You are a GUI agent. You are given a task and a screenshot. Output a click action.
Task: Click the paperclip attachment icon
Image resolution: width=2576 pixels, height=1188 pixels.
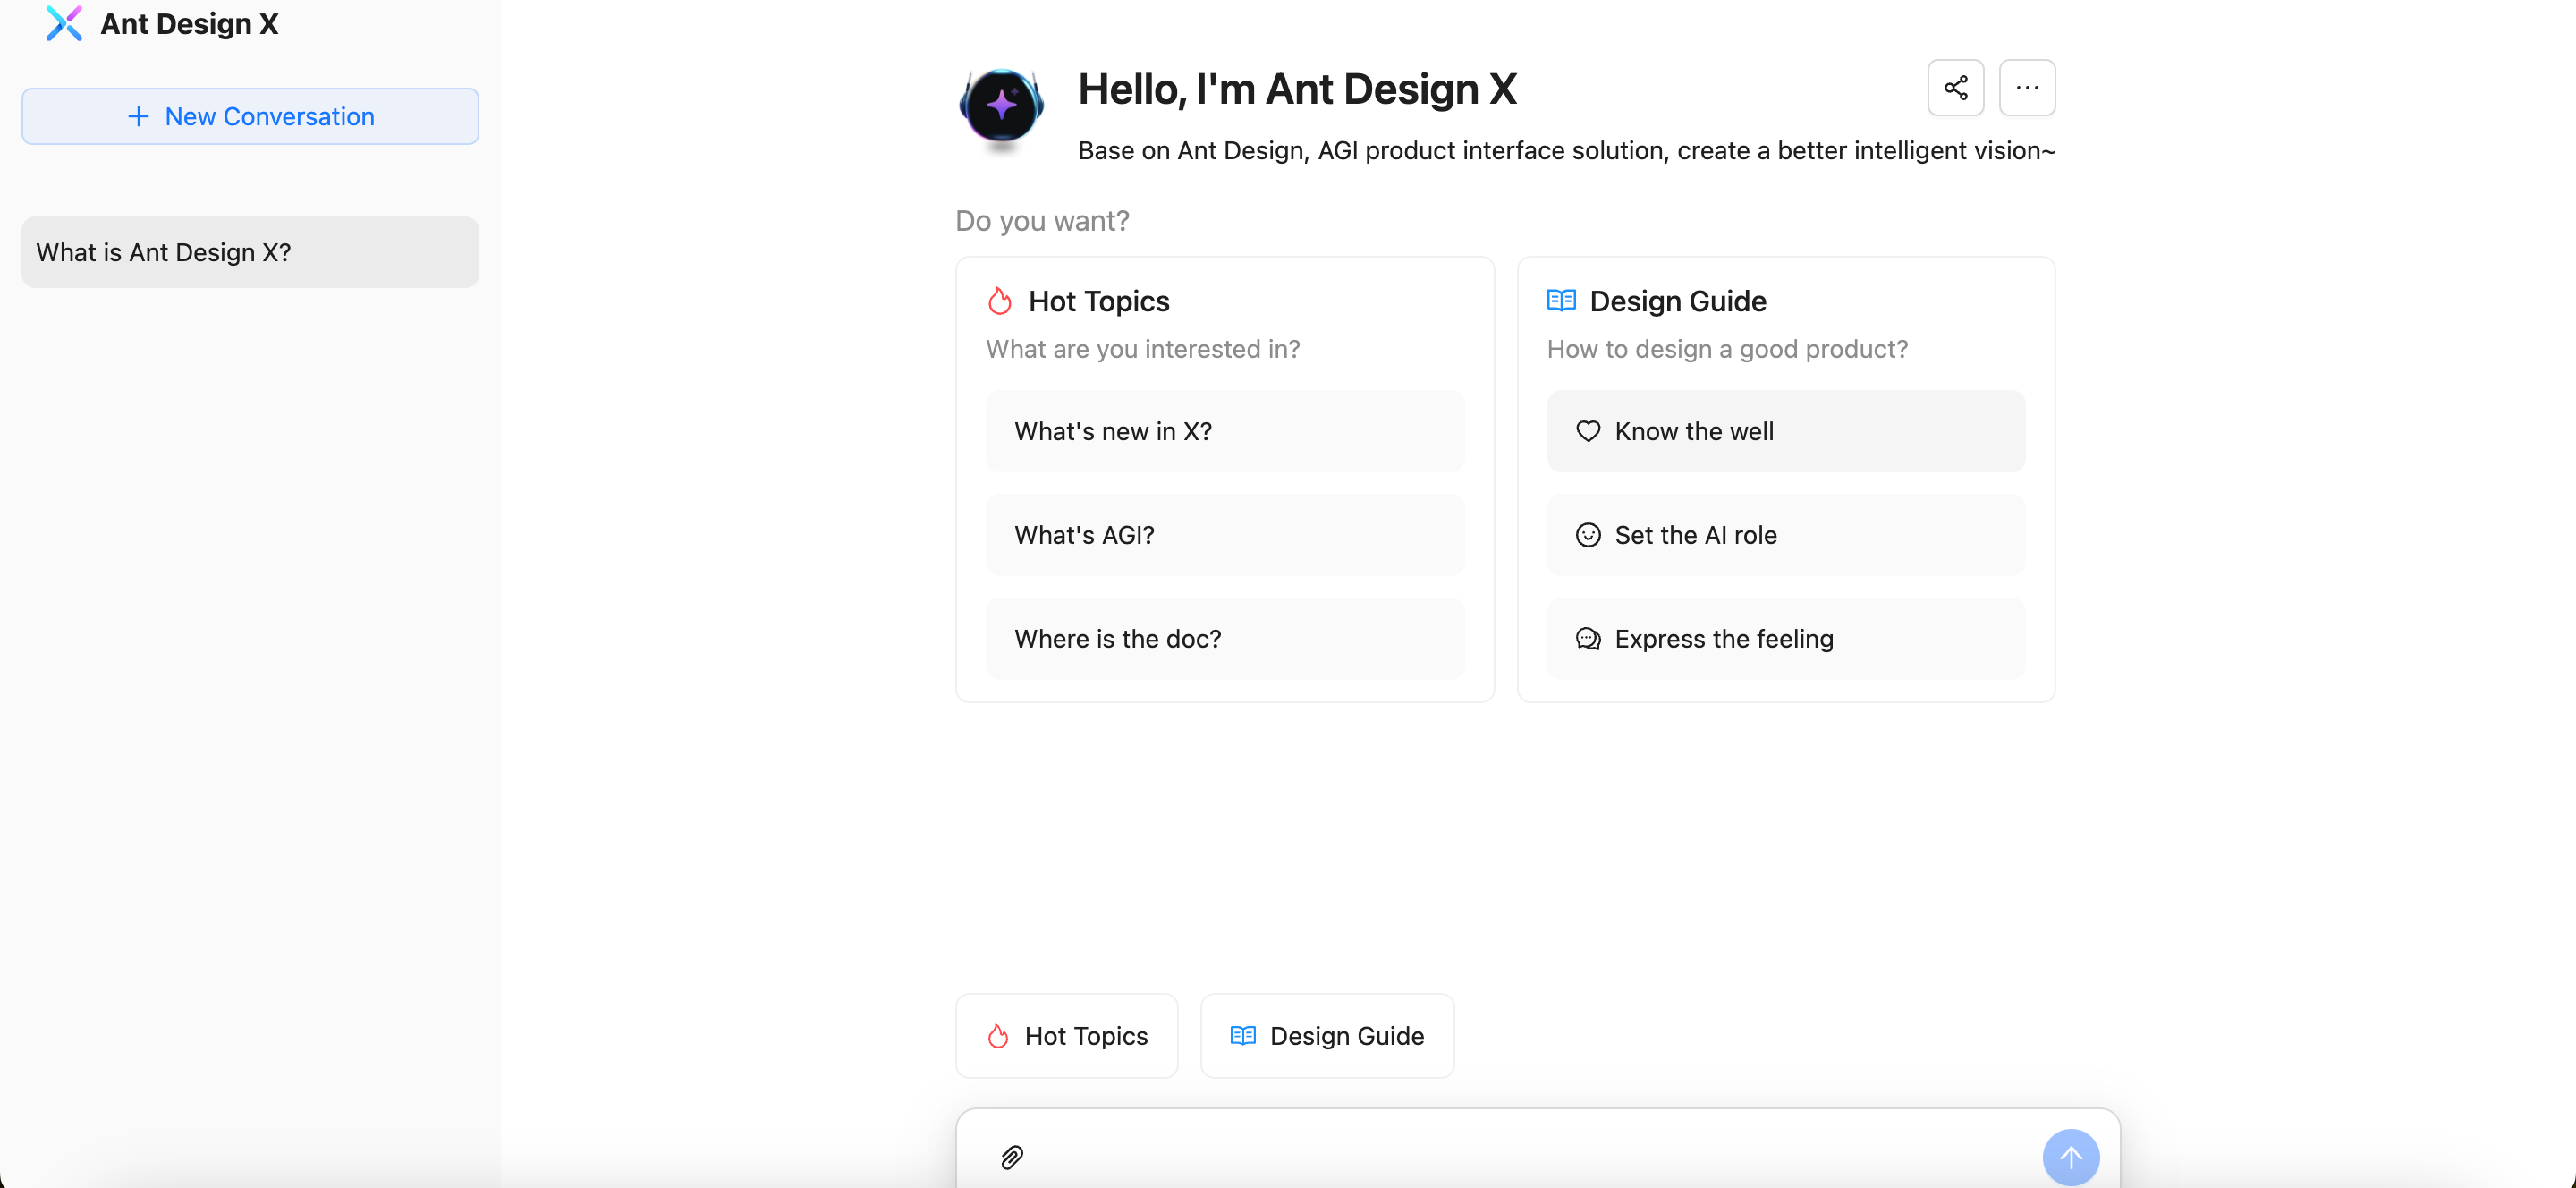click(x=1011, y=1157)
